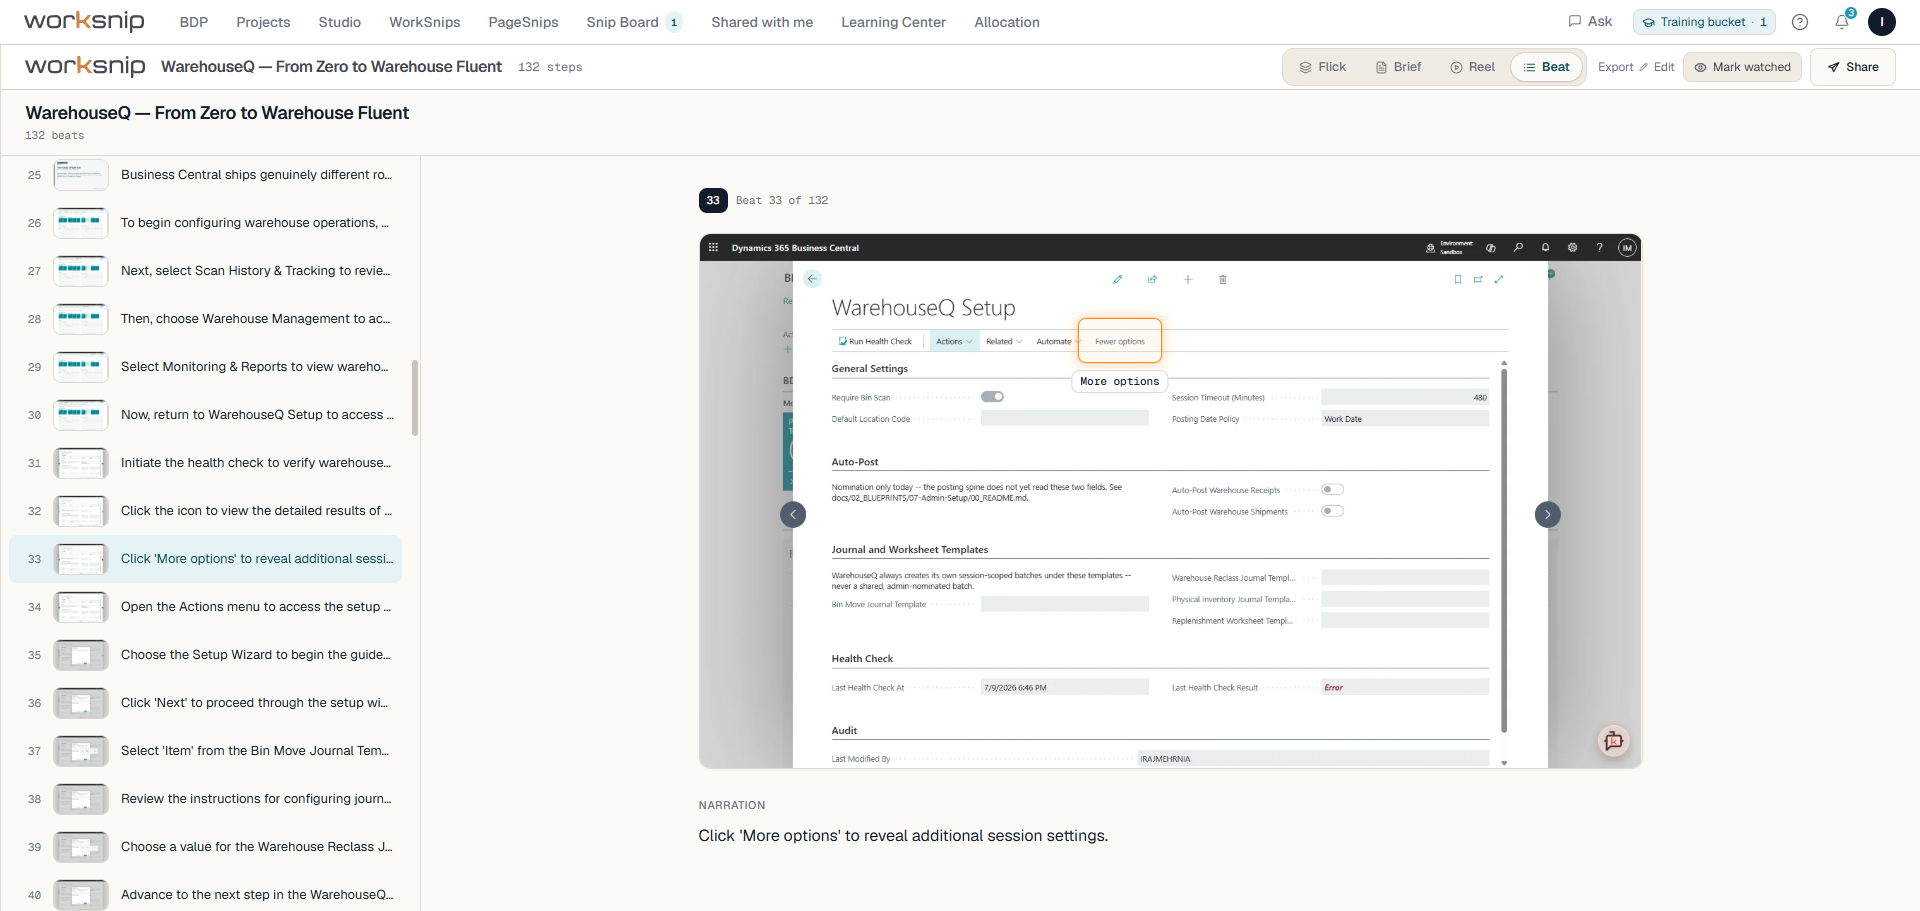
Task: Go to Studio in the top navigation
Action: coord(340,22)
